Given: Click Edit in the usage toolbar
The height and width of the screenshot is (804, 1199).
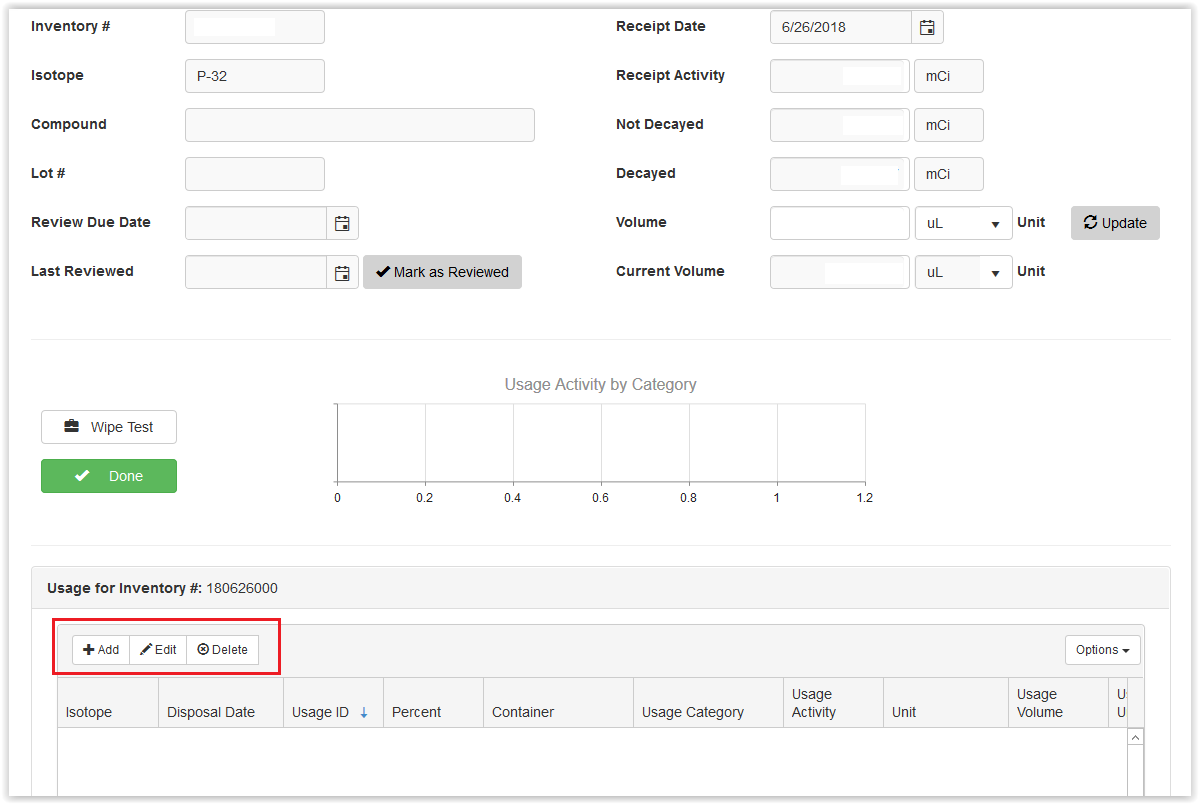Looking at the screenshot, I should point(158,650).
